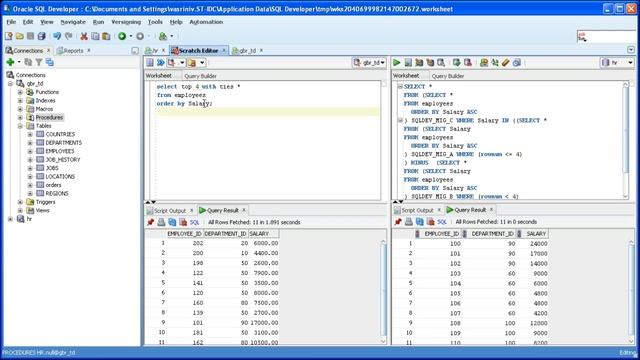
Task: Close the Connections panel tab
Action: click(x=49, y=50)
